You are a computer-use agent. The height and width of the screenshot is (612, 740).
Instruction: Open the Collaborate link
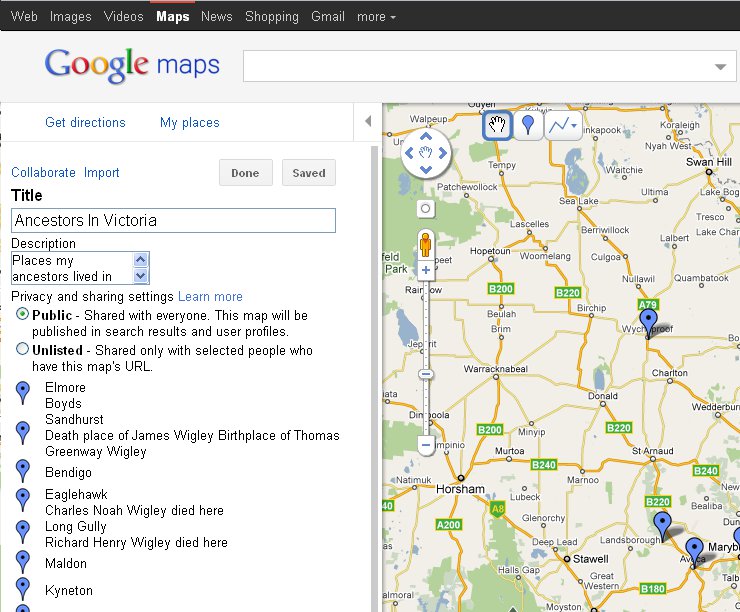43,172
